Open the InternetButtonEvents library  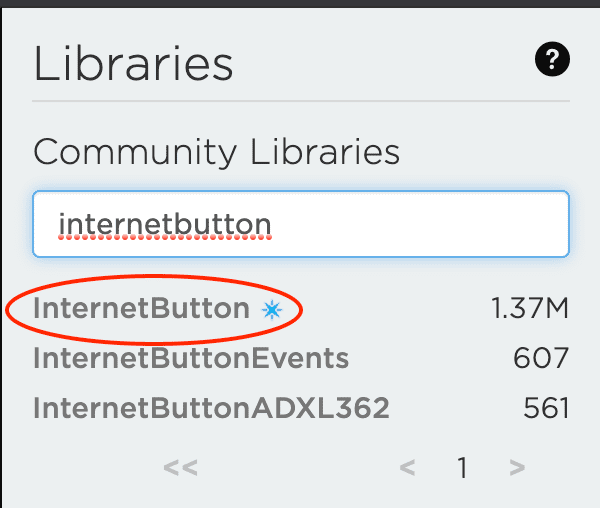191,358
